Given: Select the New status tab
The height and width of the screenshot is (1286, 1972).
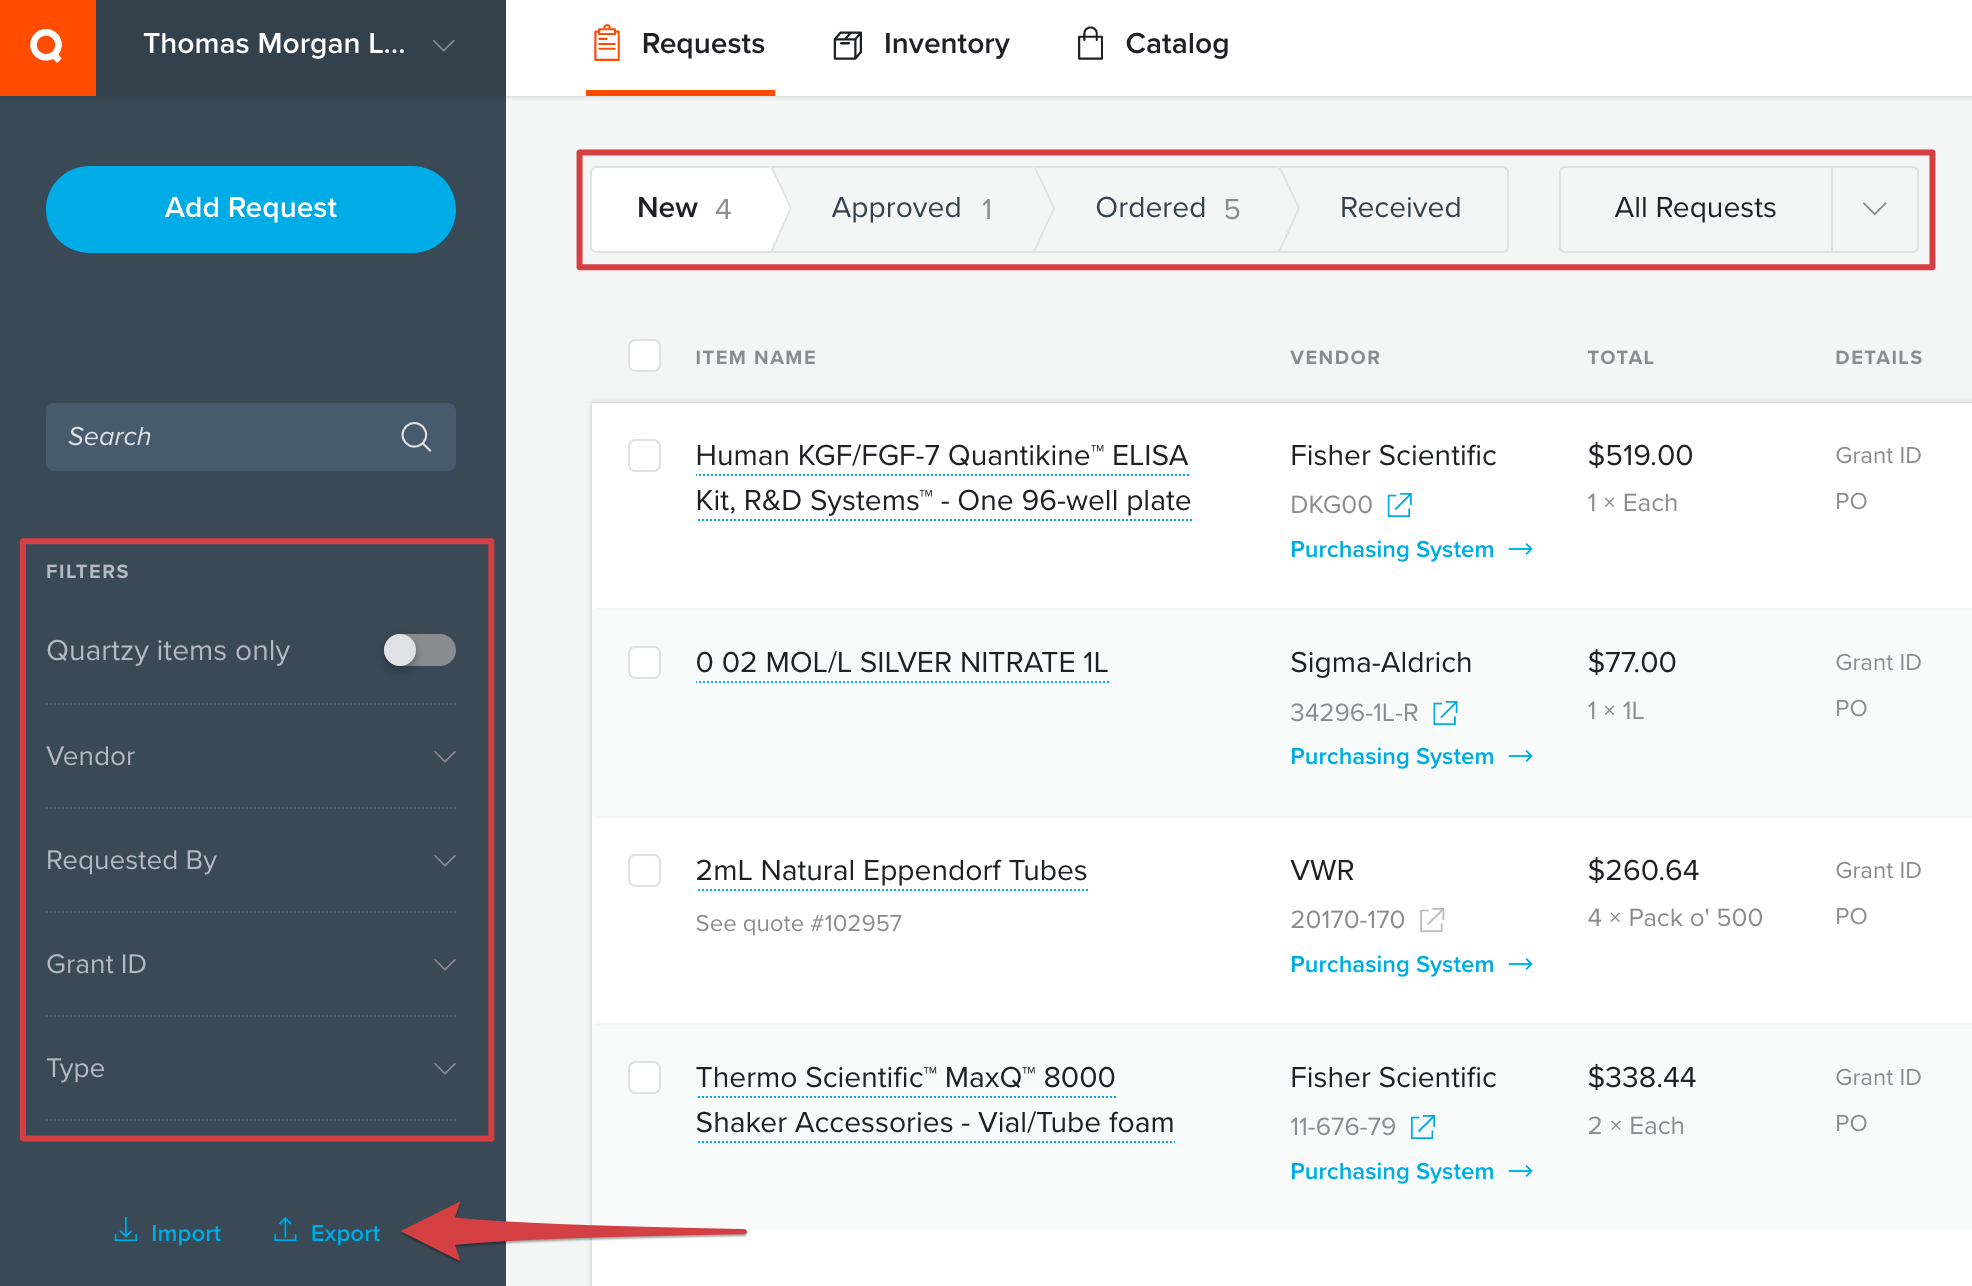Looking at the screenshot, I should tap(684, 209).
